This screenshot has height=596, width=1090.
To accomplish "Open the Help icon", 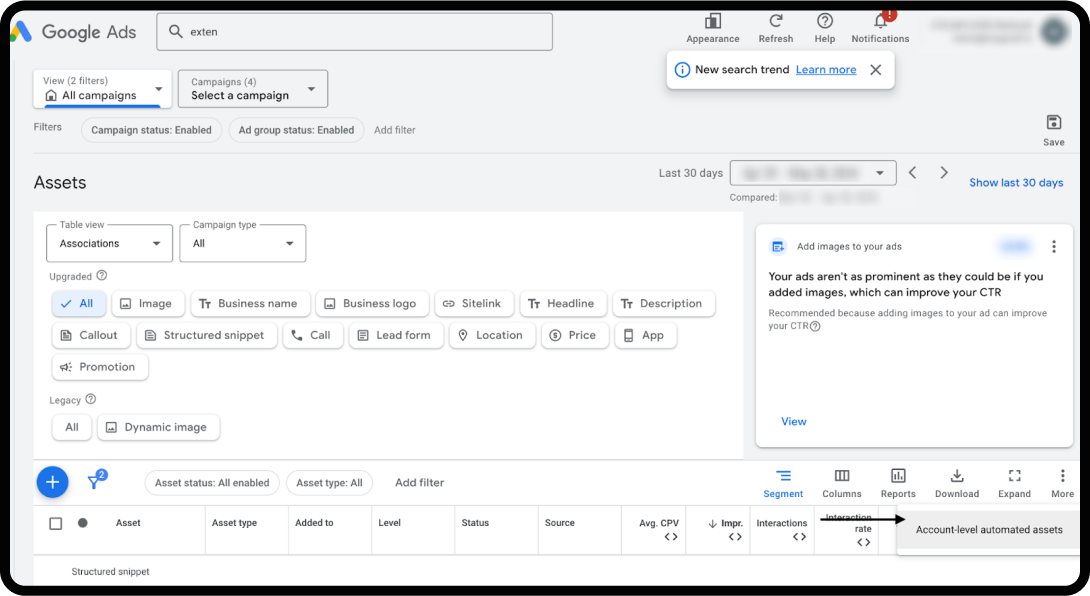I will (x=824, y=21).
